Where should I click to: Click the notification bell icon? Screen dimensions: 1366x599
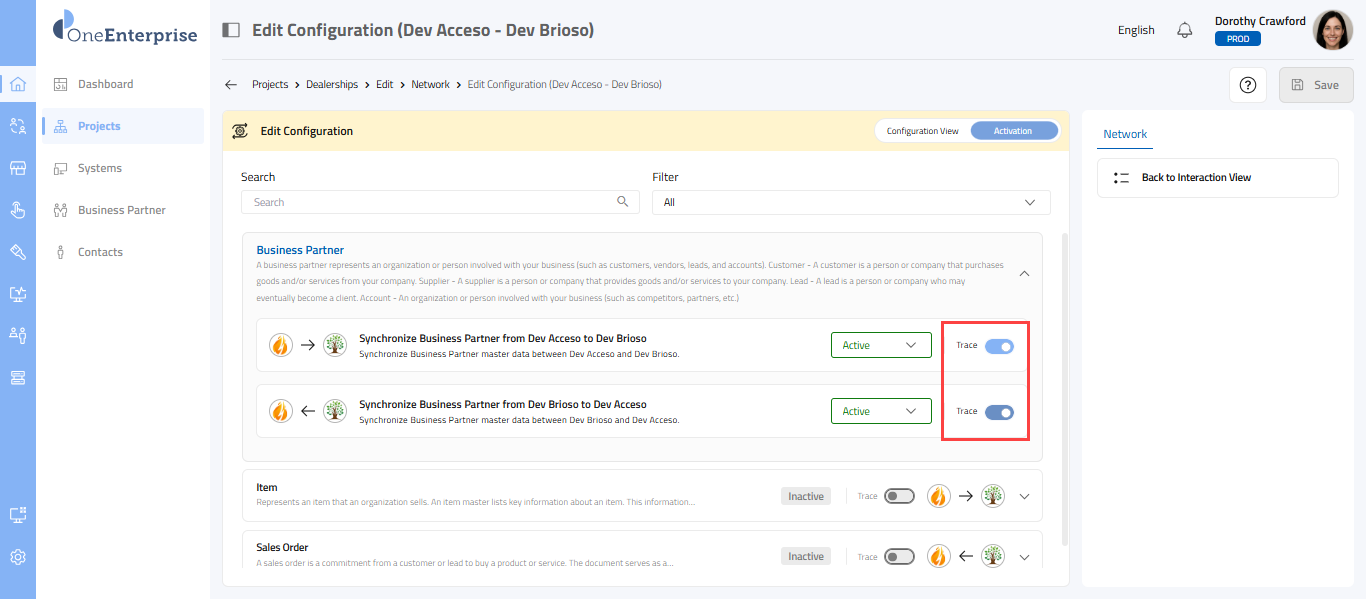[x=1185, y=30]
